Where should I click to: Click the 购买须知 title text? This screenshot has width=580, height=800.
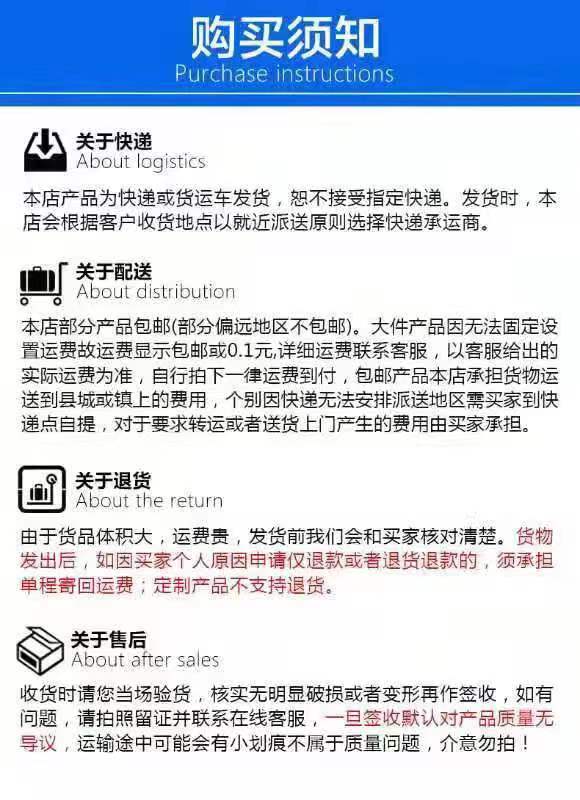(x=285, y=37)
